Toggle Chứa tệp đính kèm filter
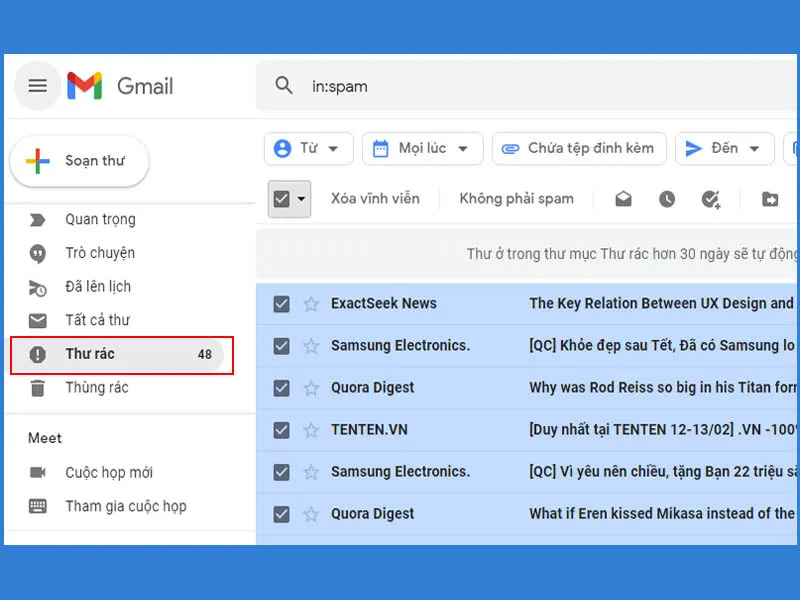 [x=579, y=148]
